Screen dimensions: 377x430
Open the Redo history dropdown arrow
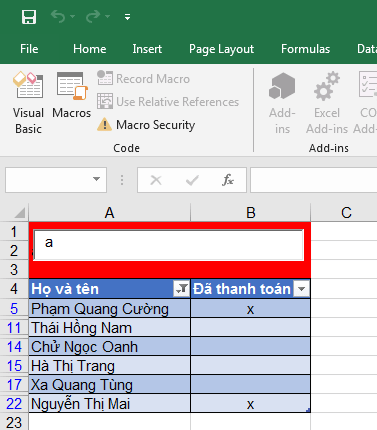tap(107, 16)
